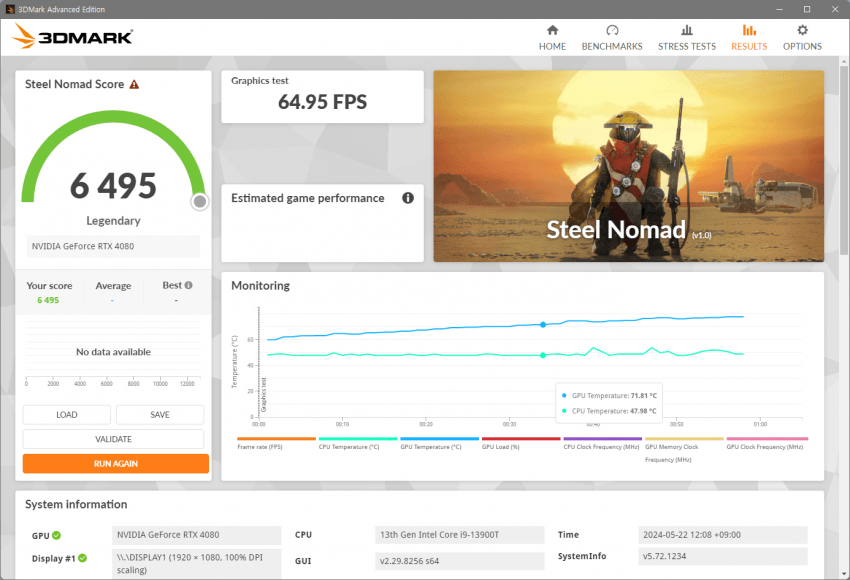Open the Home icon in navigation
This screenshot has width=850, height=580.
(x=552, y=30)
